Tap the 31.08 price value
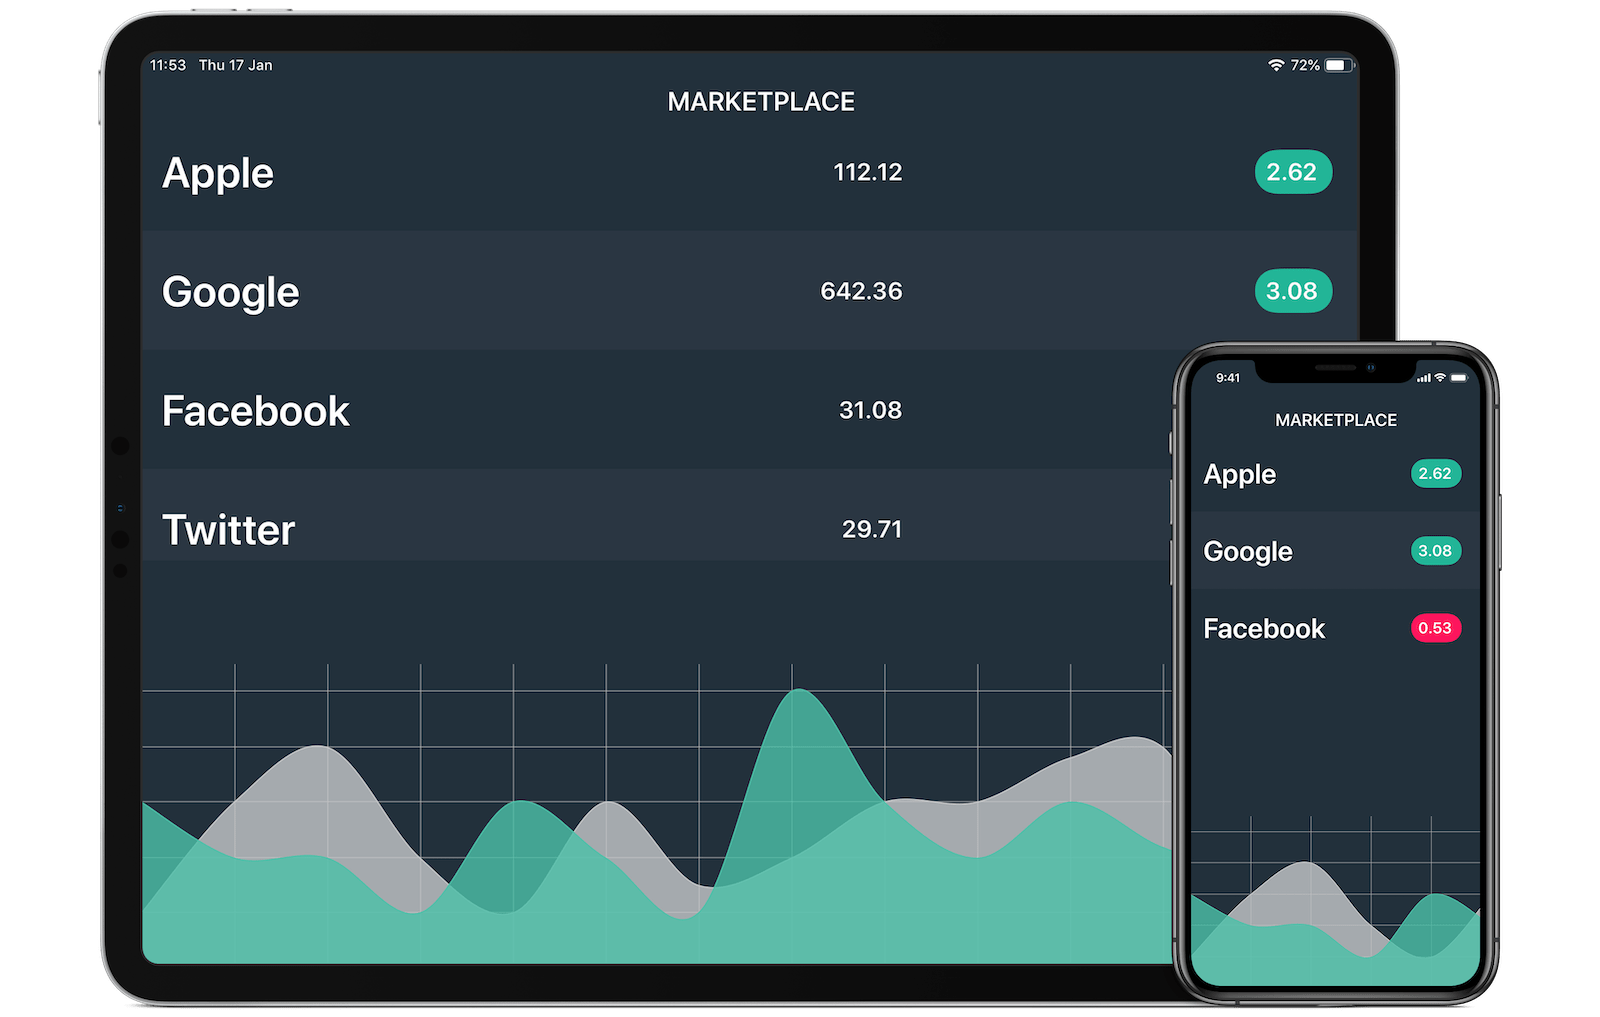The image size is (1600, 1017). click(870, 410)
